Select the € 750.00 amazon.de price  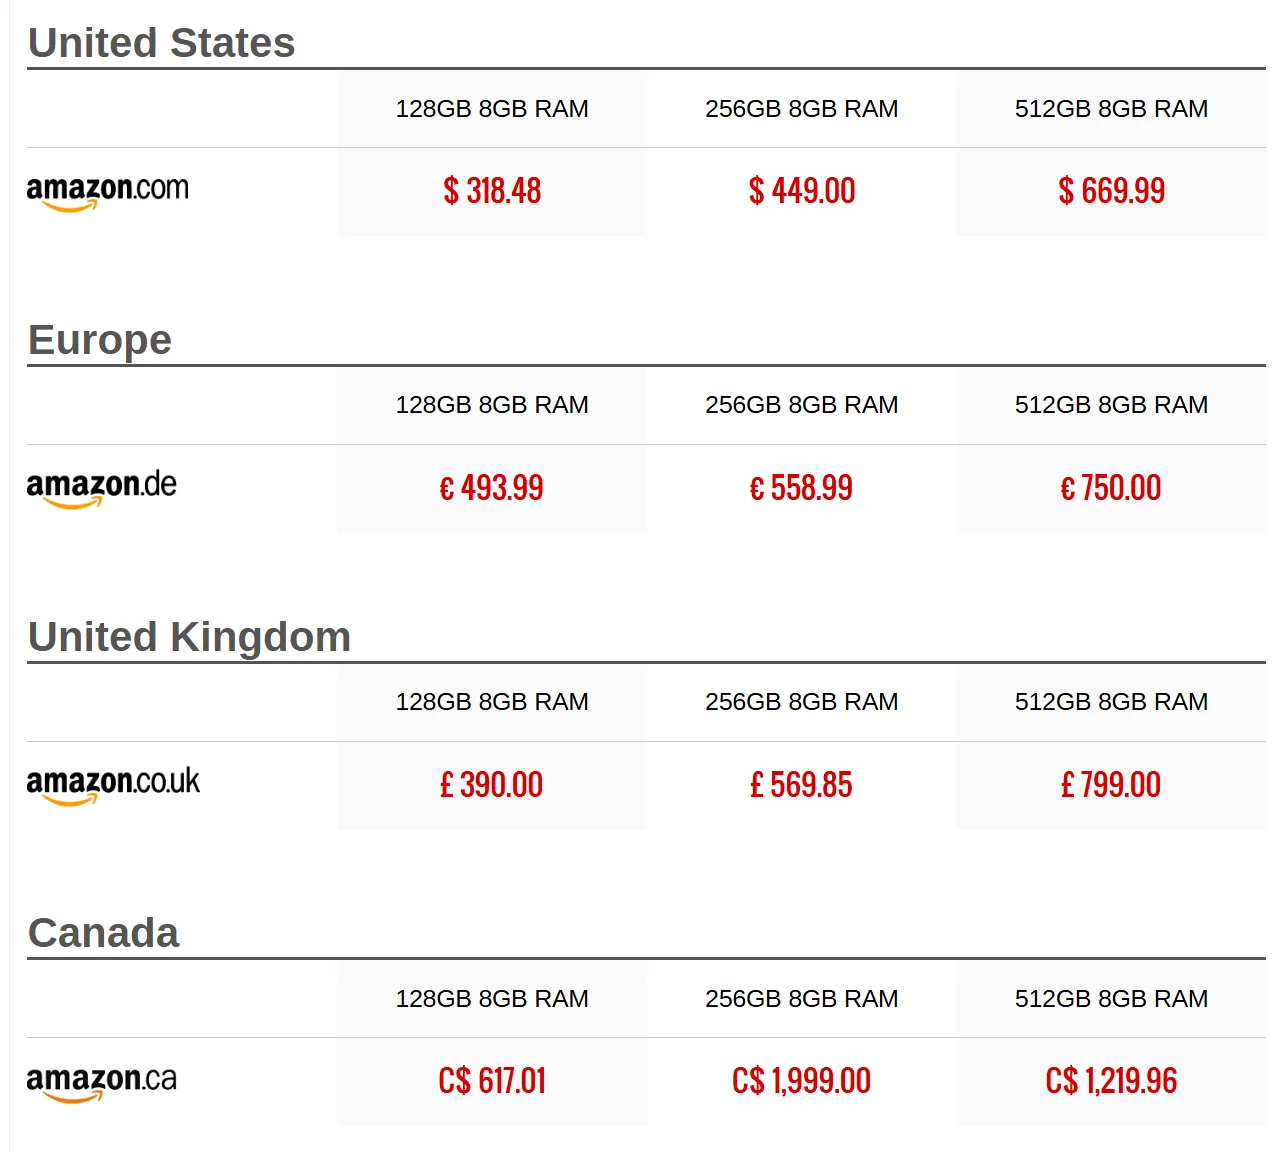[1111, 488]
